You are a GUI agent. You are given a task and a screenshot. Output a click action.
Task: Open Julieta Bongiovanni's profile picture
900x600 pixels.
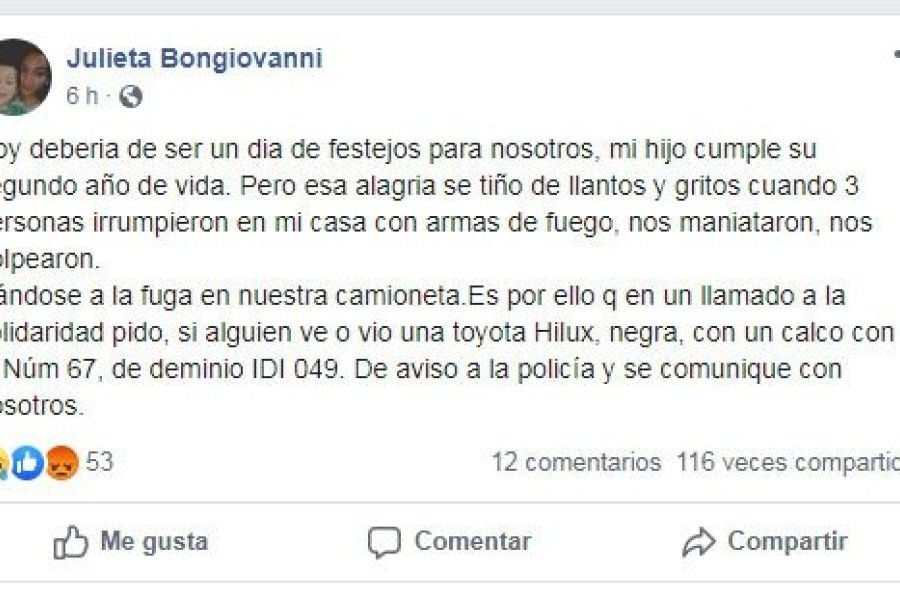pyautogui.click(x=24, y=77)
